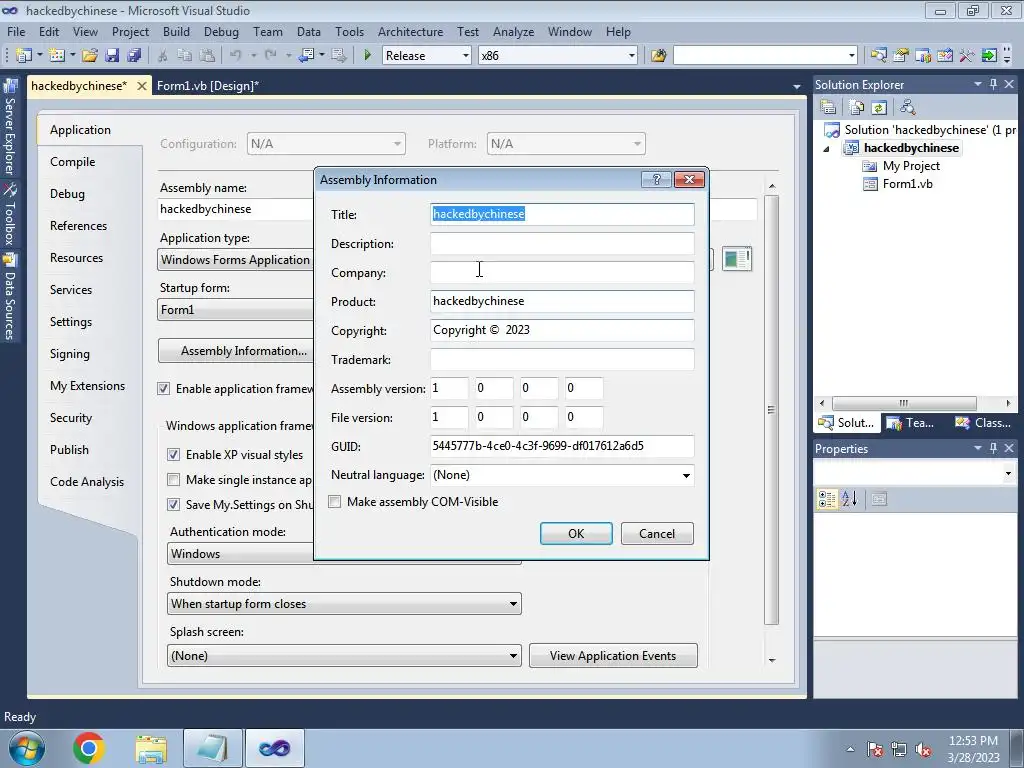The image size is (1024, 768).
Task: Click vertical scrollbar of the Application page
Action: (x=771, y=409)
